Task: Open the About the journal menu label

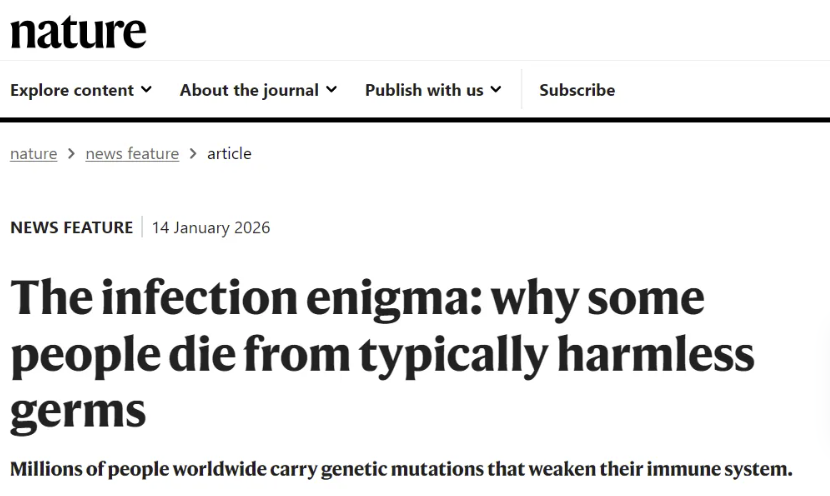Action: click(249, 90)
